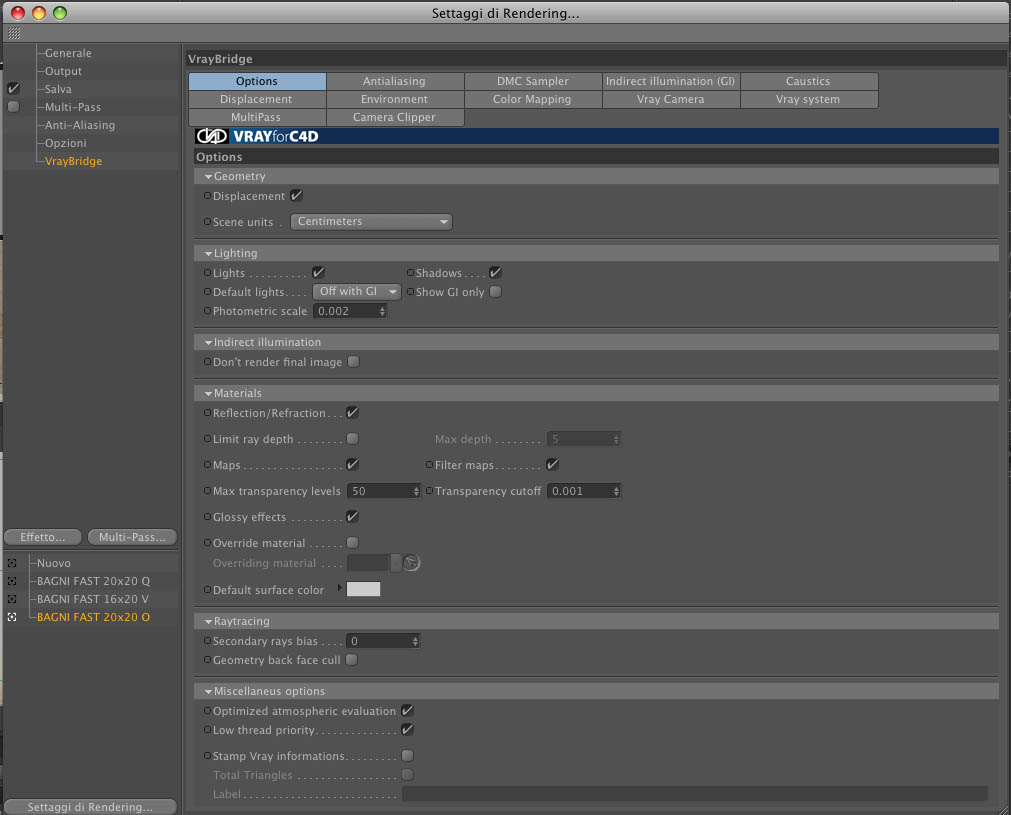Collapse the Raytracing section
This screenshot has width=1011, height=815.
(x=208, y=622)
